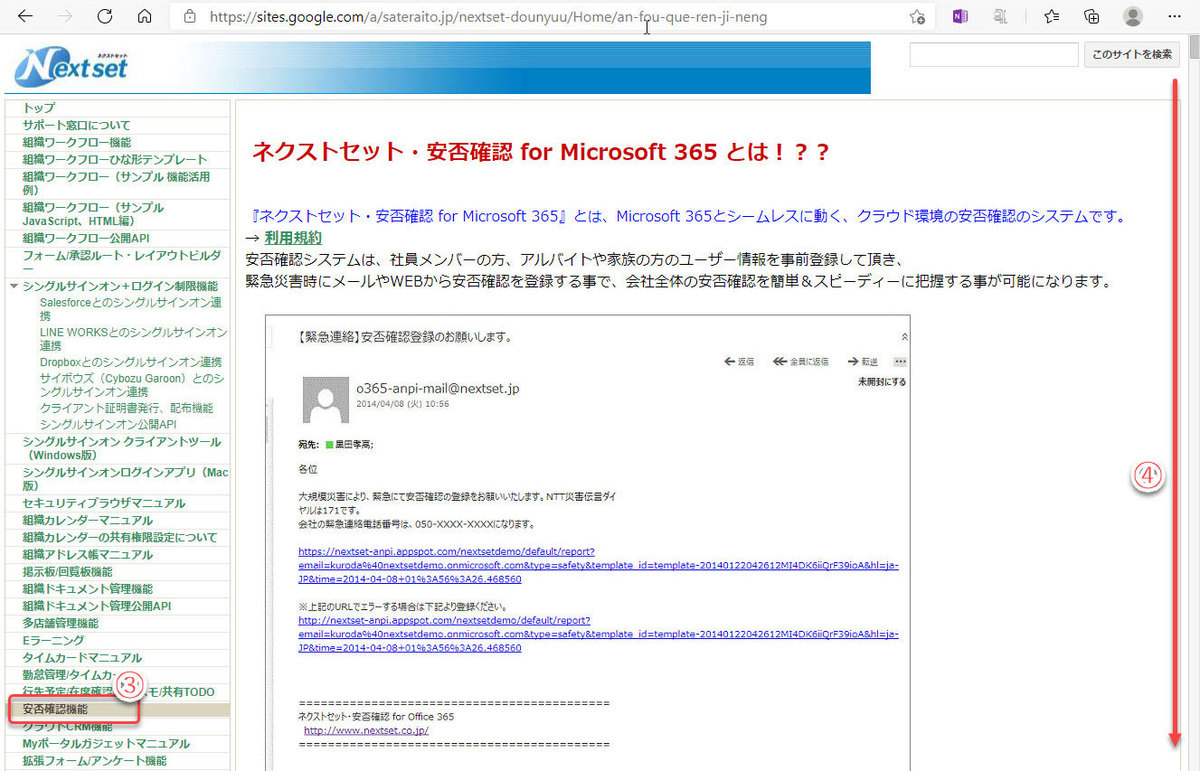Screen dimensions: 1200x771
Task: Open the 組織カレンダーマニュアル sidebar page
Action: click(88, 520)
